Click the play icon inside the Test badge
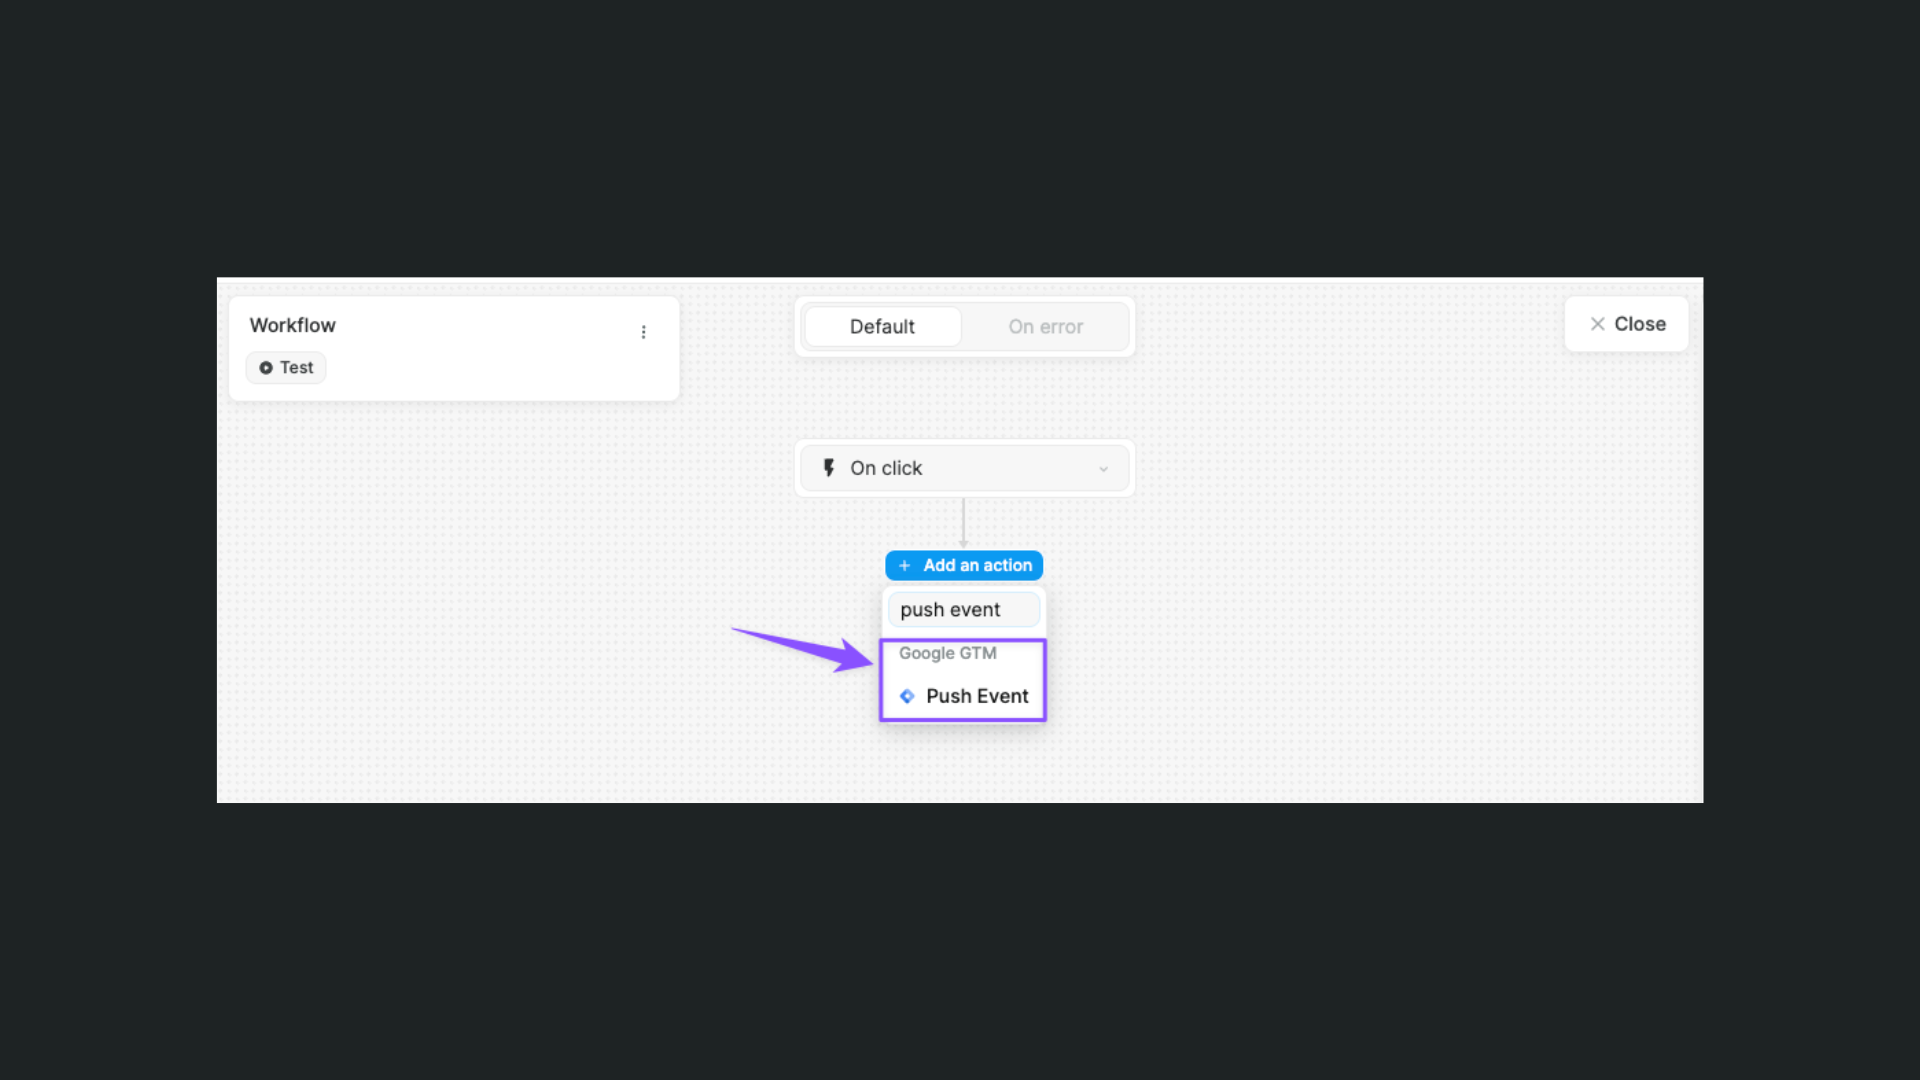The height and width of the screenshot is (1080, 1920). coord(265,367)
